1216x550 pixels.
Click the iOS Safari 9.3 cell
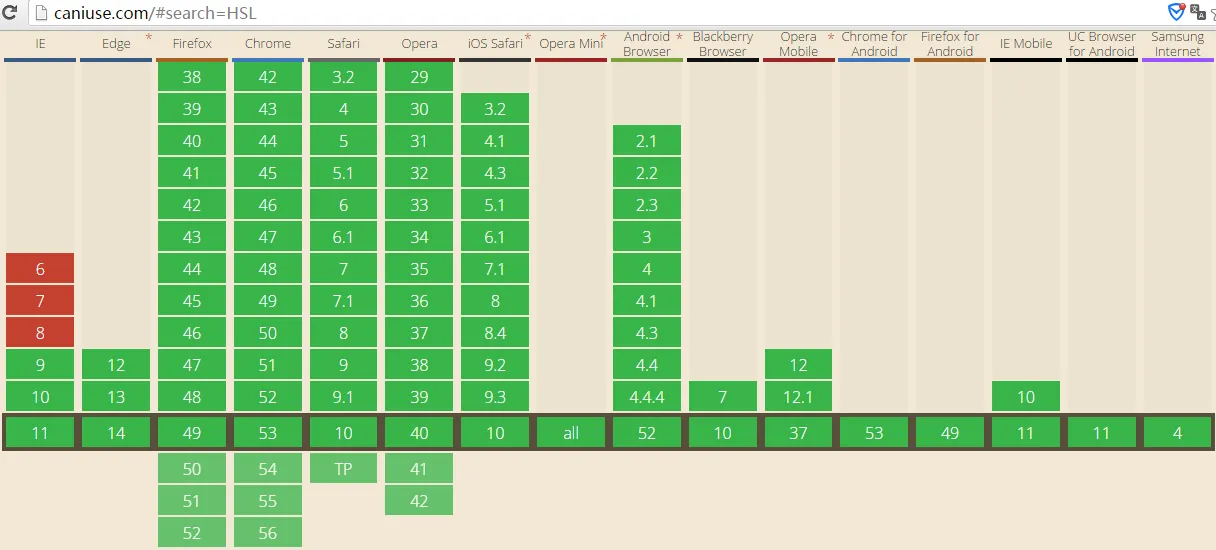click(496, 396)
